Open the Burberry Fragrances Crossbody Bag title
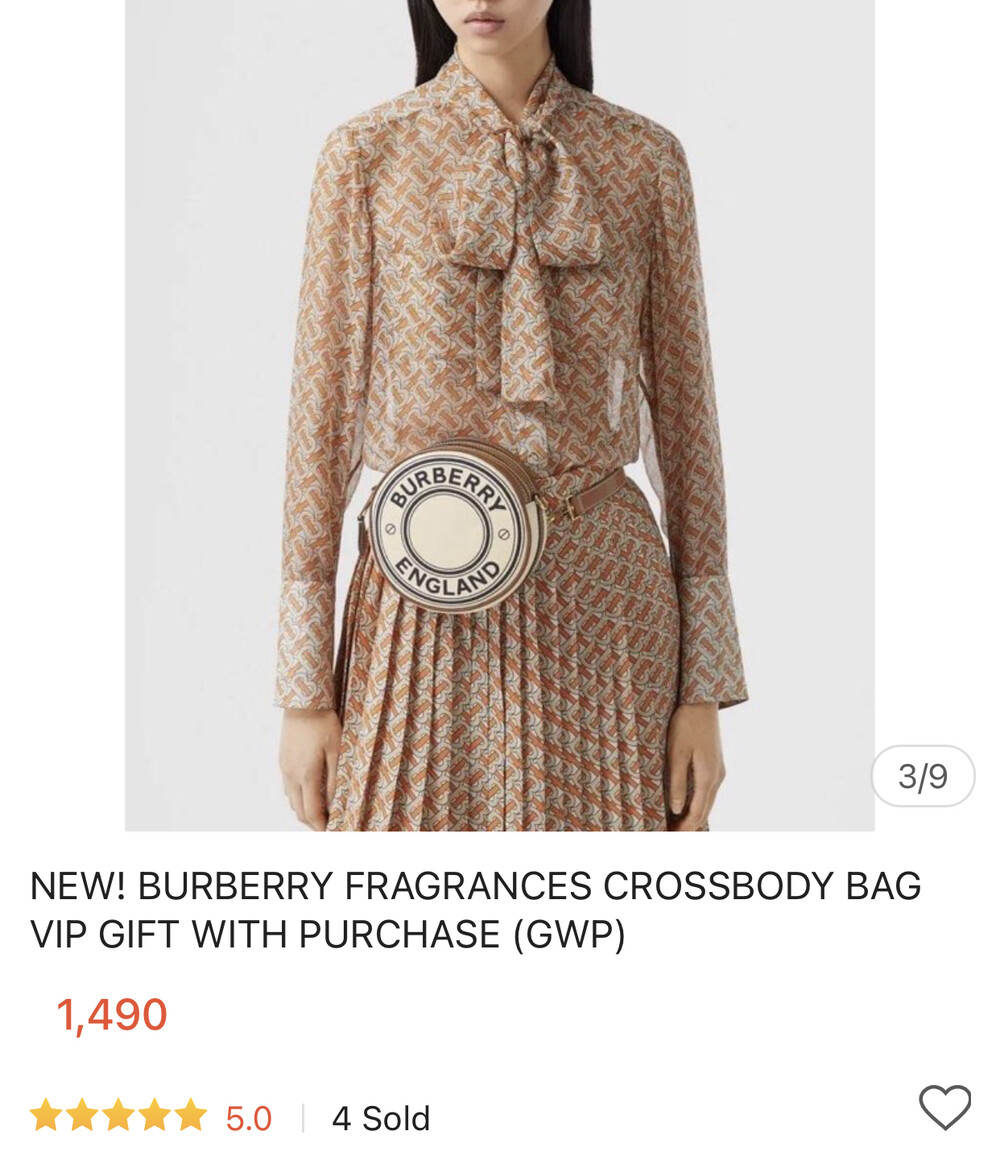 pos(476,885)
